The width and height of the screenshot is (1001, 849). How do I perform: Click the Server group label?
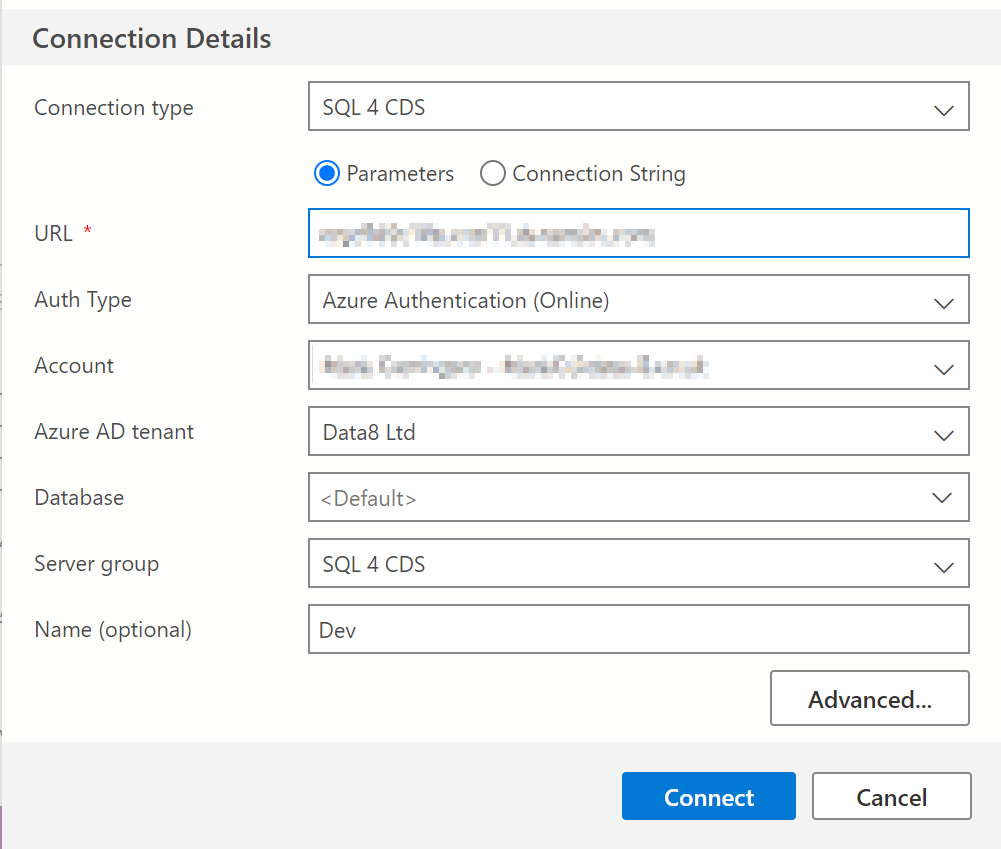pos(96,564)
